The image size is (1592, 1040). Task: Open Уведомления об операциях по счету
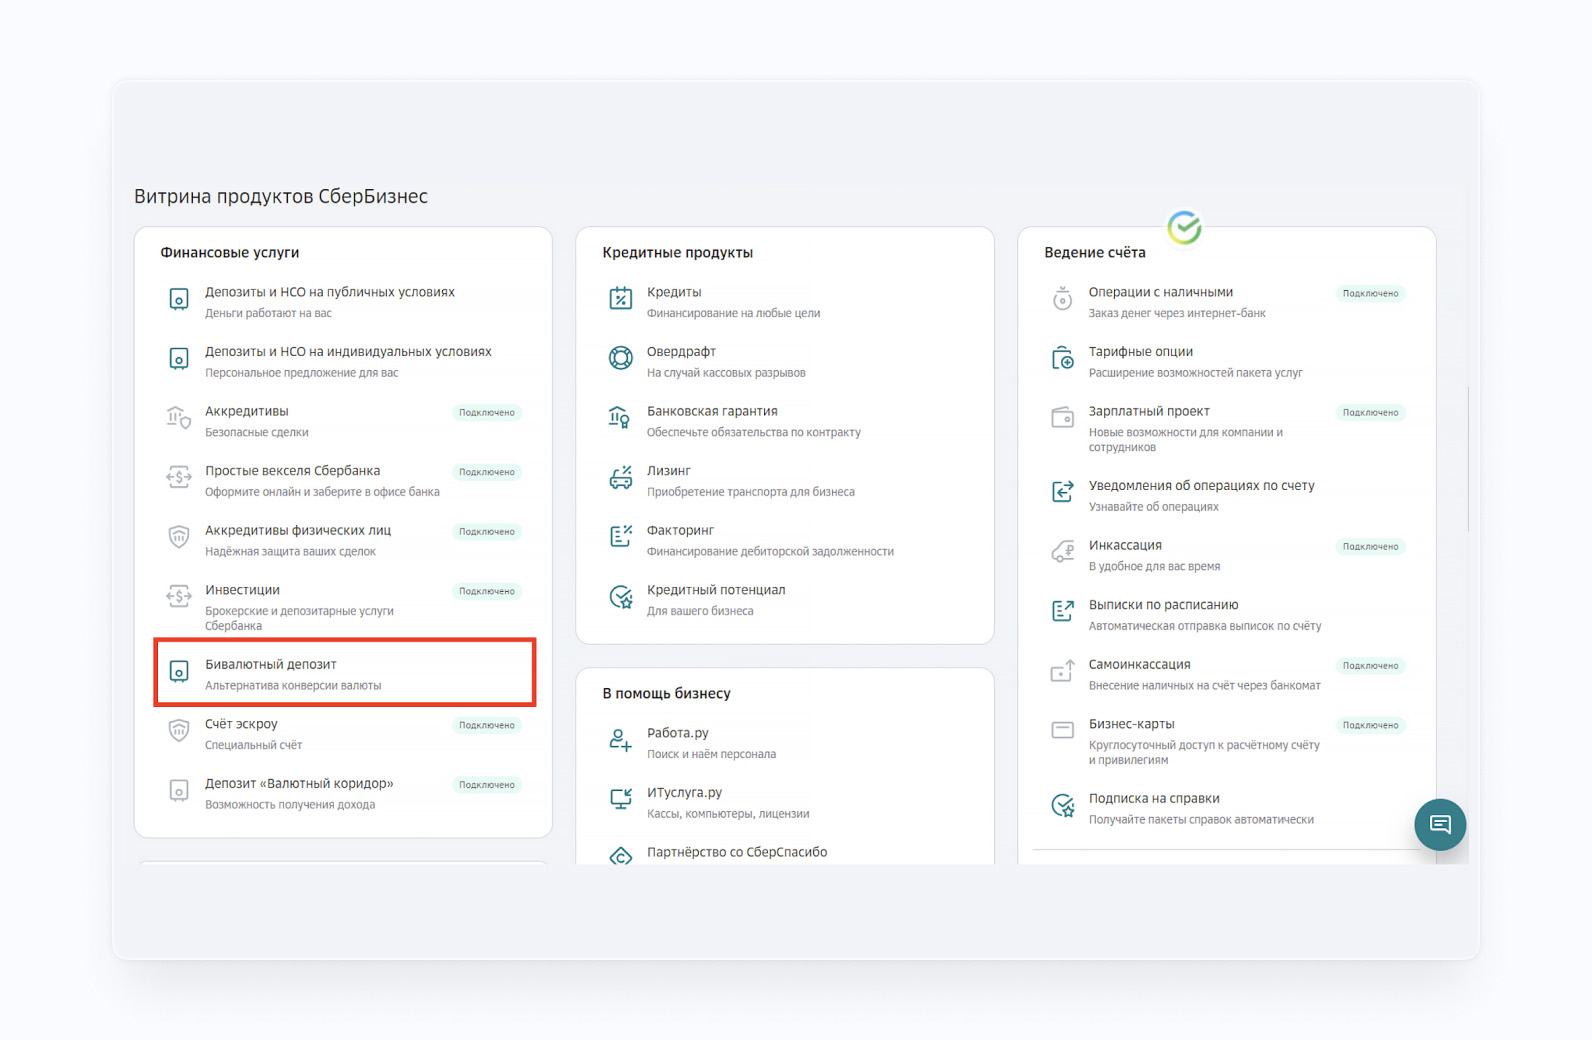pyautogui.click(x=1201, y=486)
